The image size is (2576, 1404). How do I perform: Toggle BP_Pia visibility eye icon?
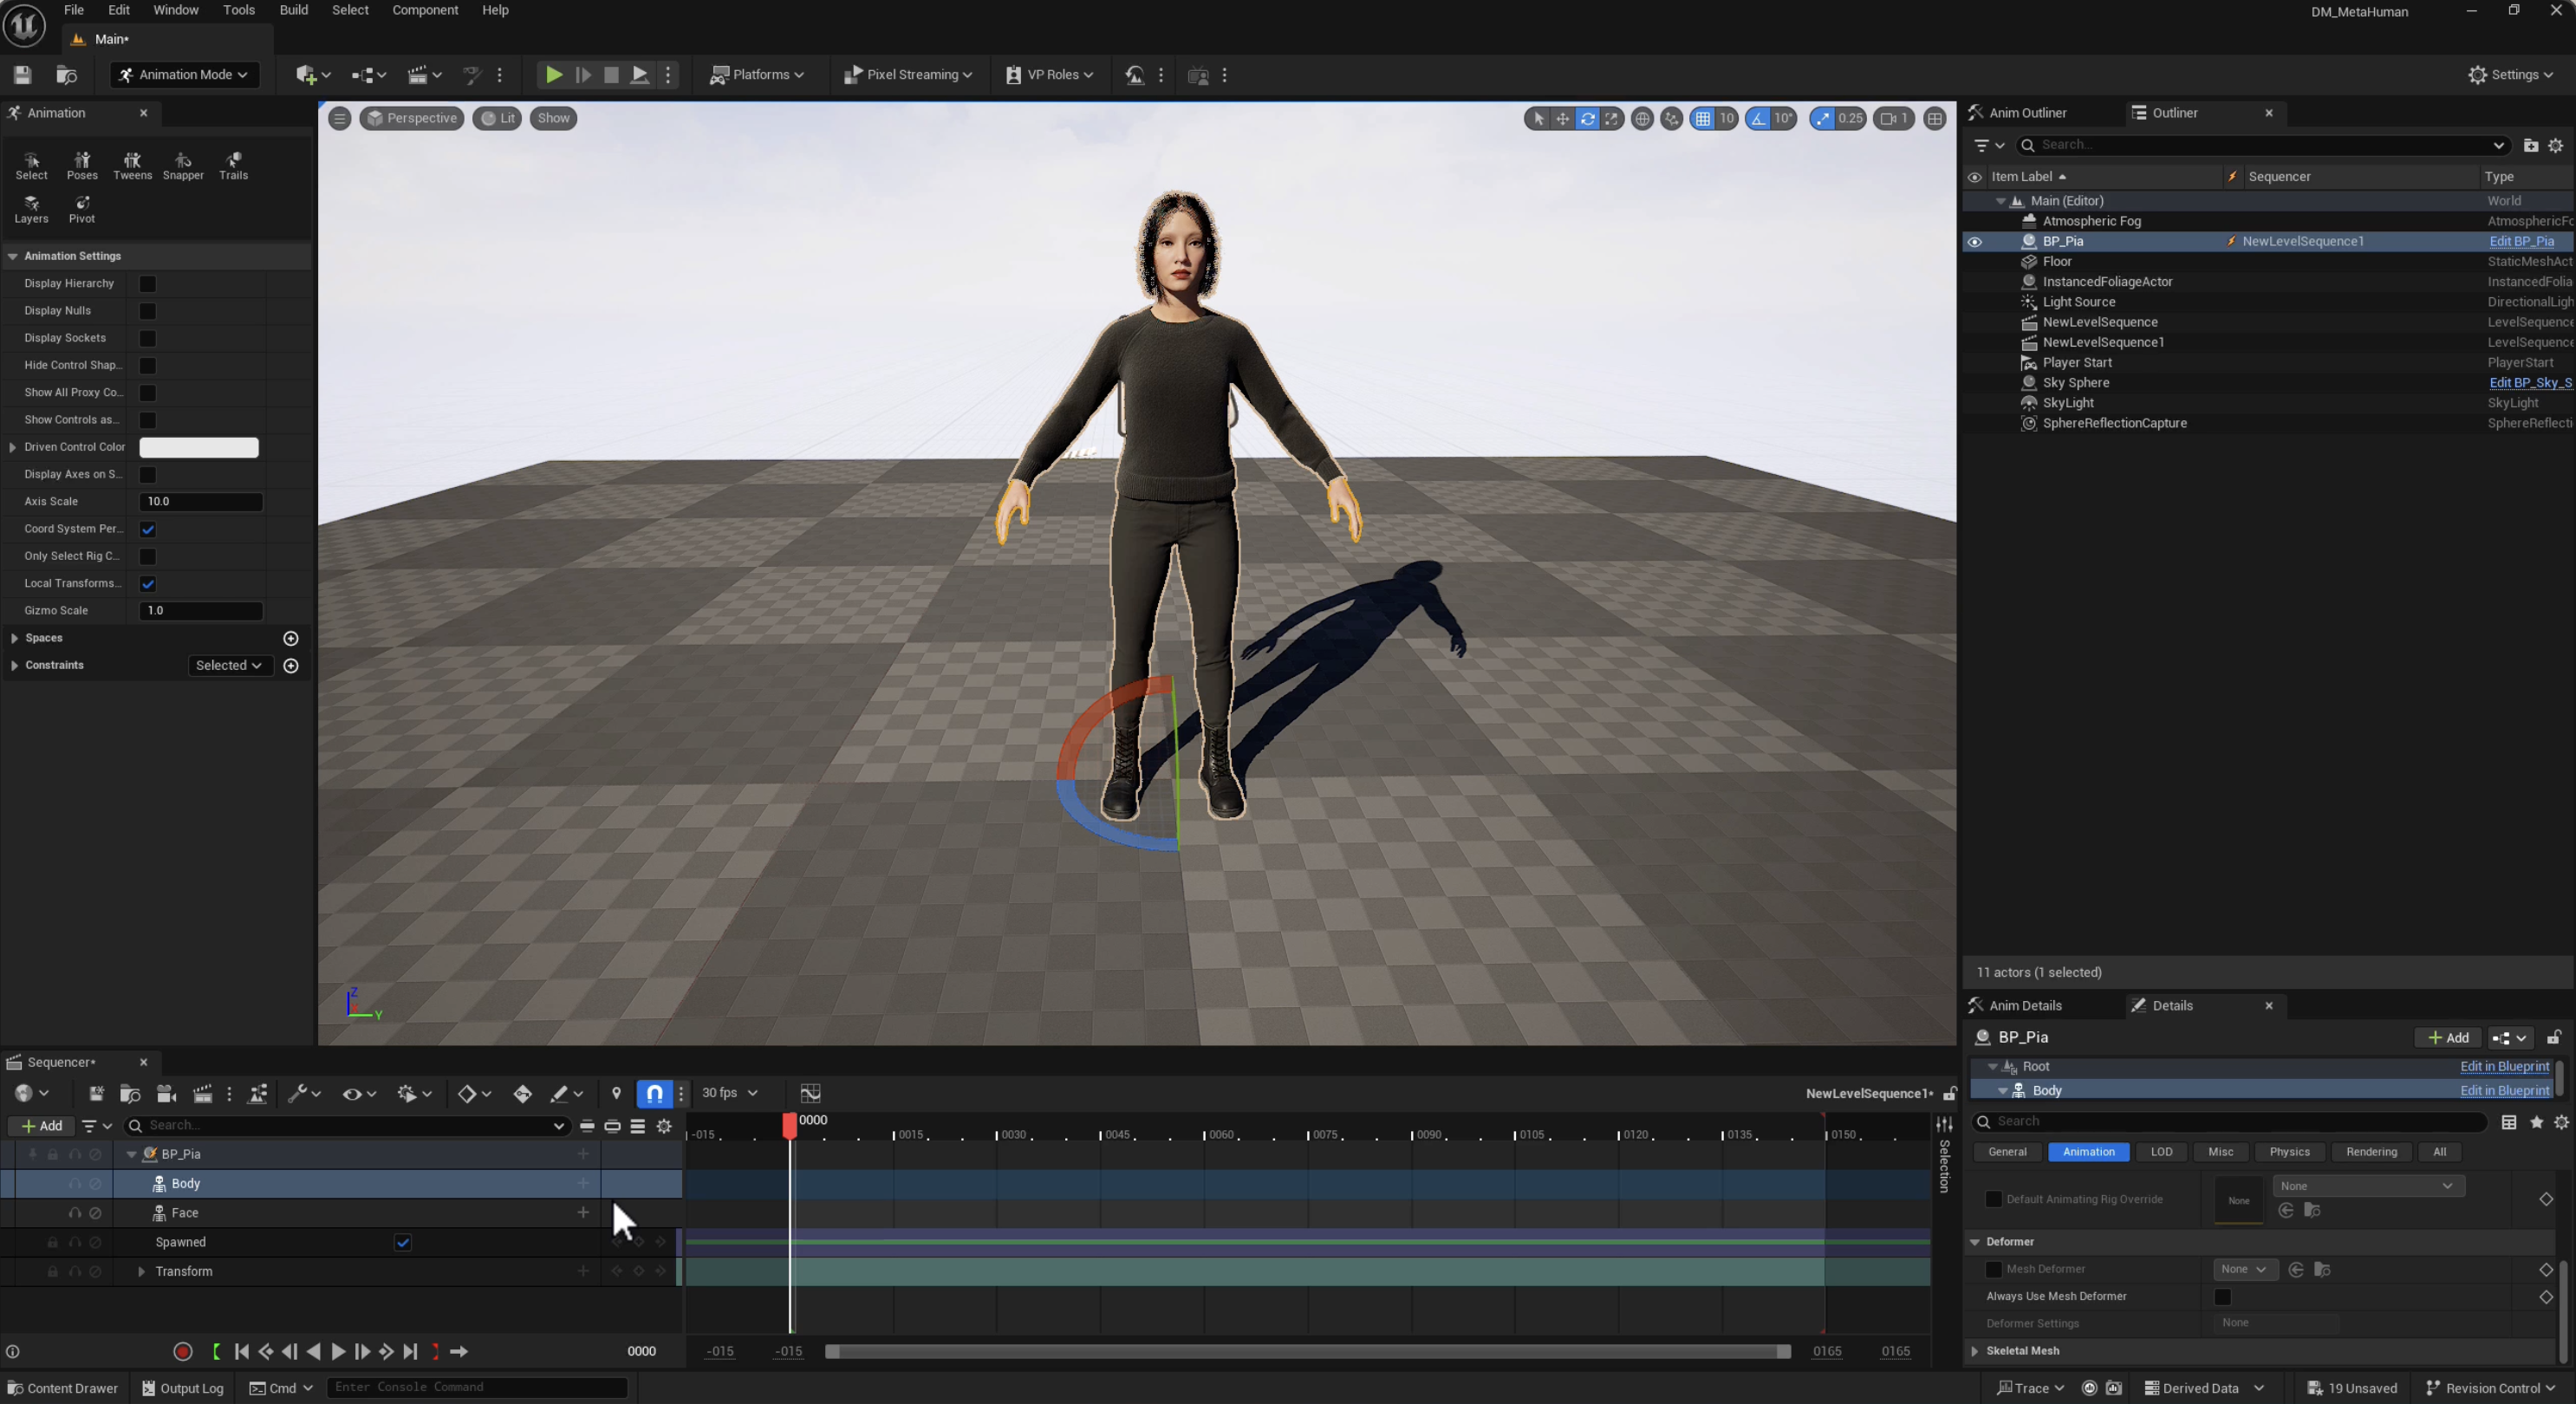click(x=1974, y=241)
